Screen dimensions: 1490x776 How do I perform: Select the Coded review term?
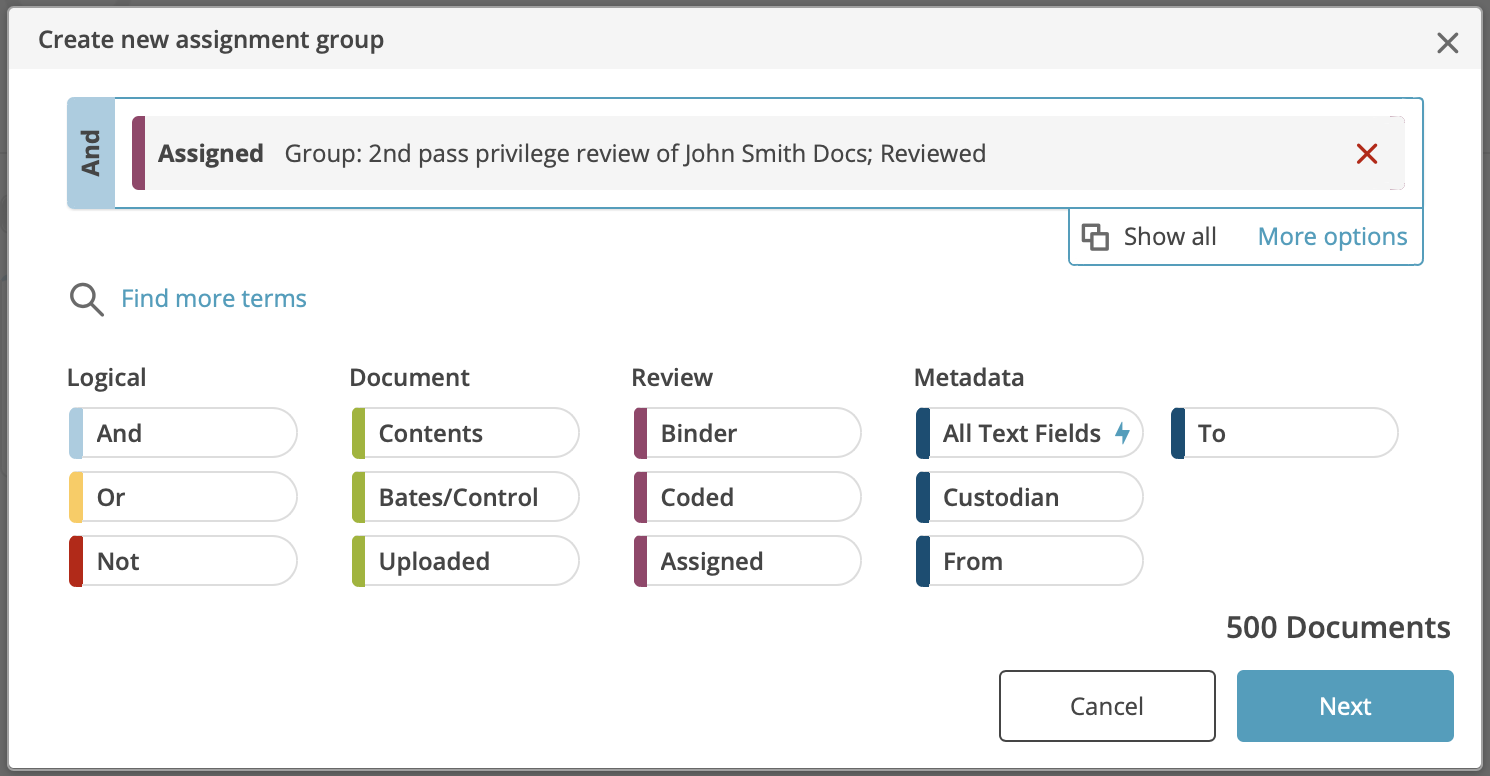coord(746,496)
